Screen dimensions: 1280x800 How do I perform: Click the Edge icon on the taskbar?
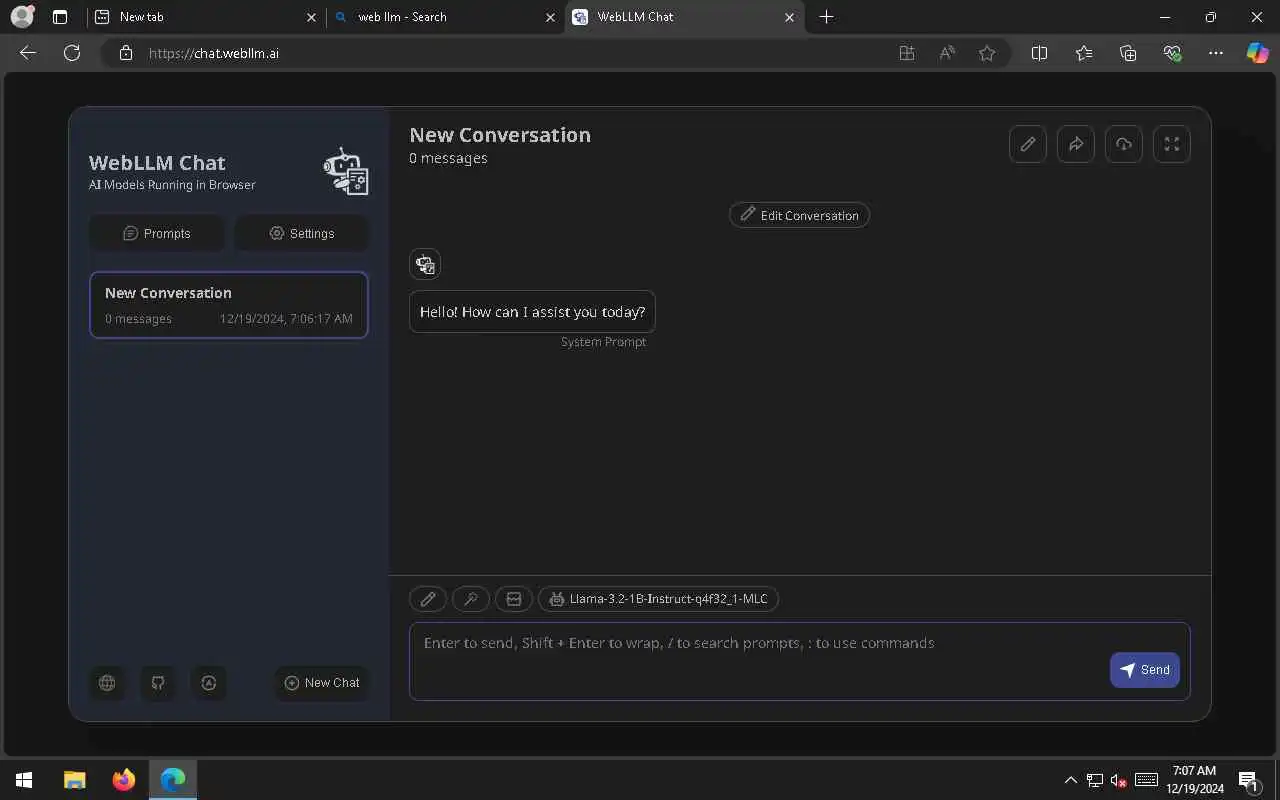(x=173, y=780)
